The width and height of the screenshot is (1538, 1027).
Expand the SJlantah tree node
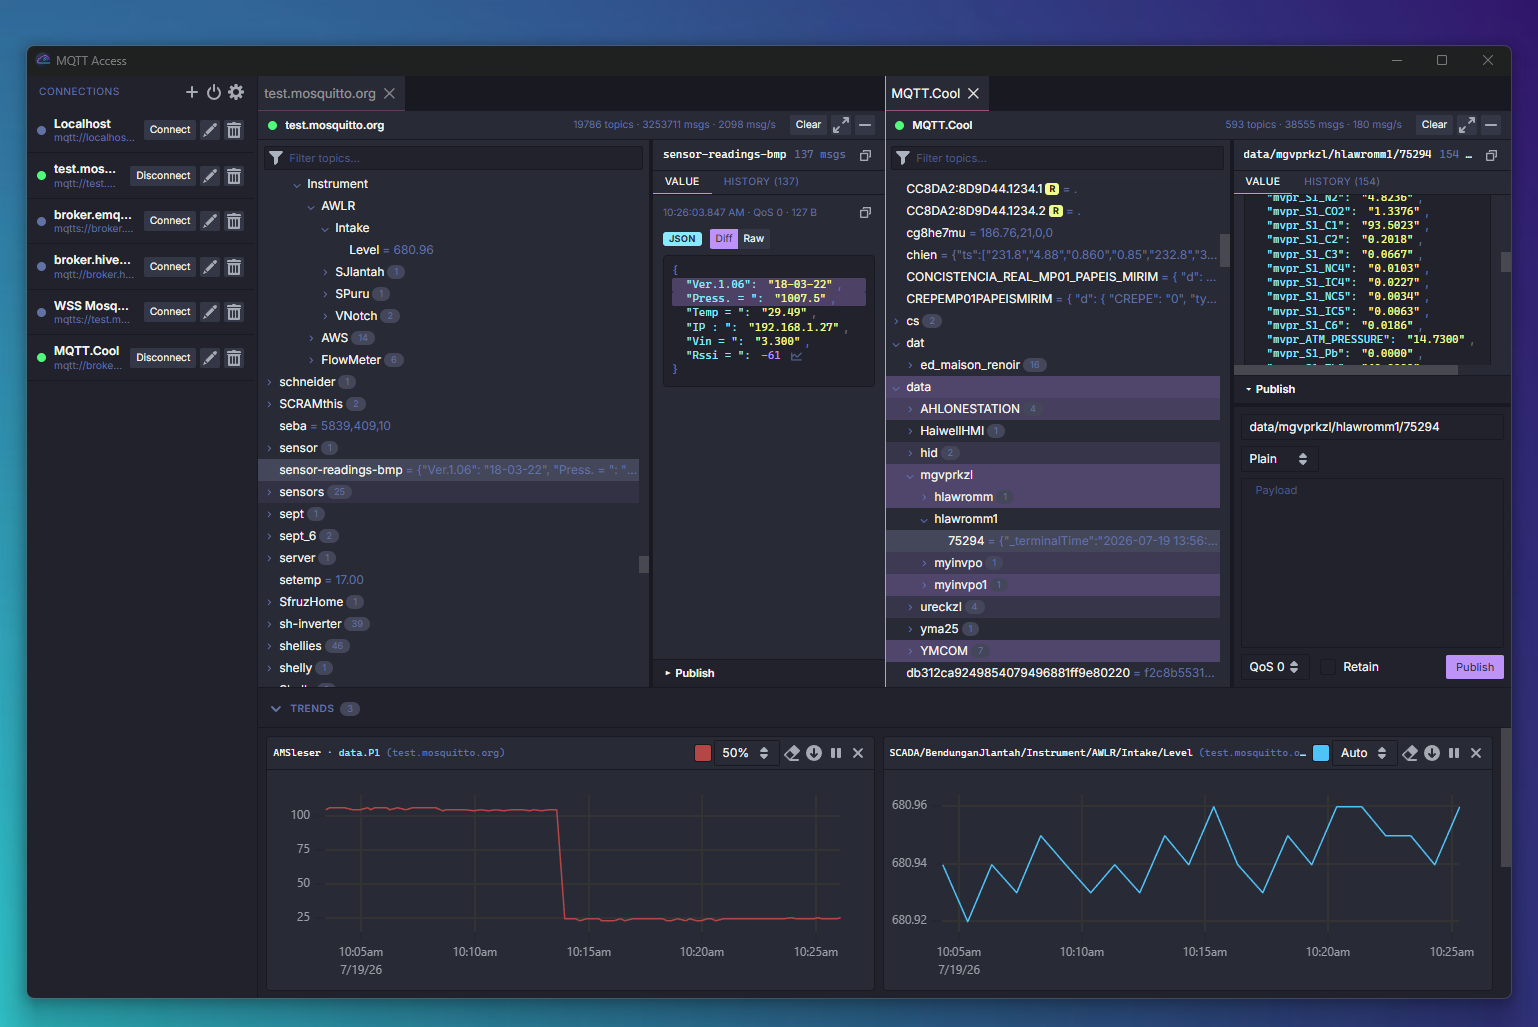[x=325, y=273]
